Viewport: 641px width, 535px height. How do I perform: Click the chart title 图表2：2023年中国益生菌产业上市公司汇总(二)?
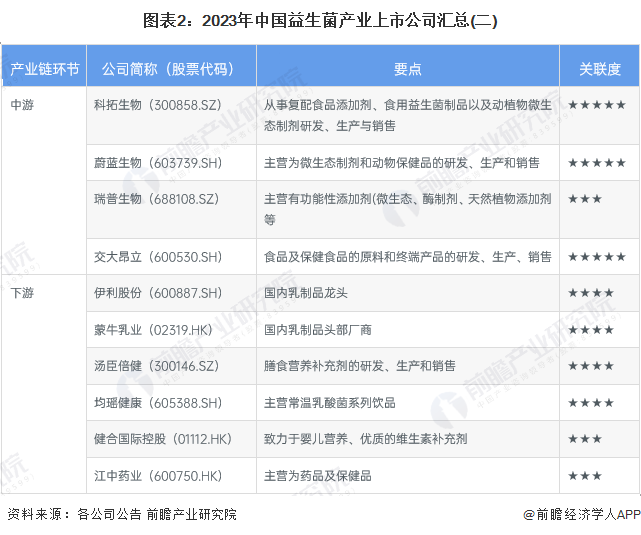[320, 20]
